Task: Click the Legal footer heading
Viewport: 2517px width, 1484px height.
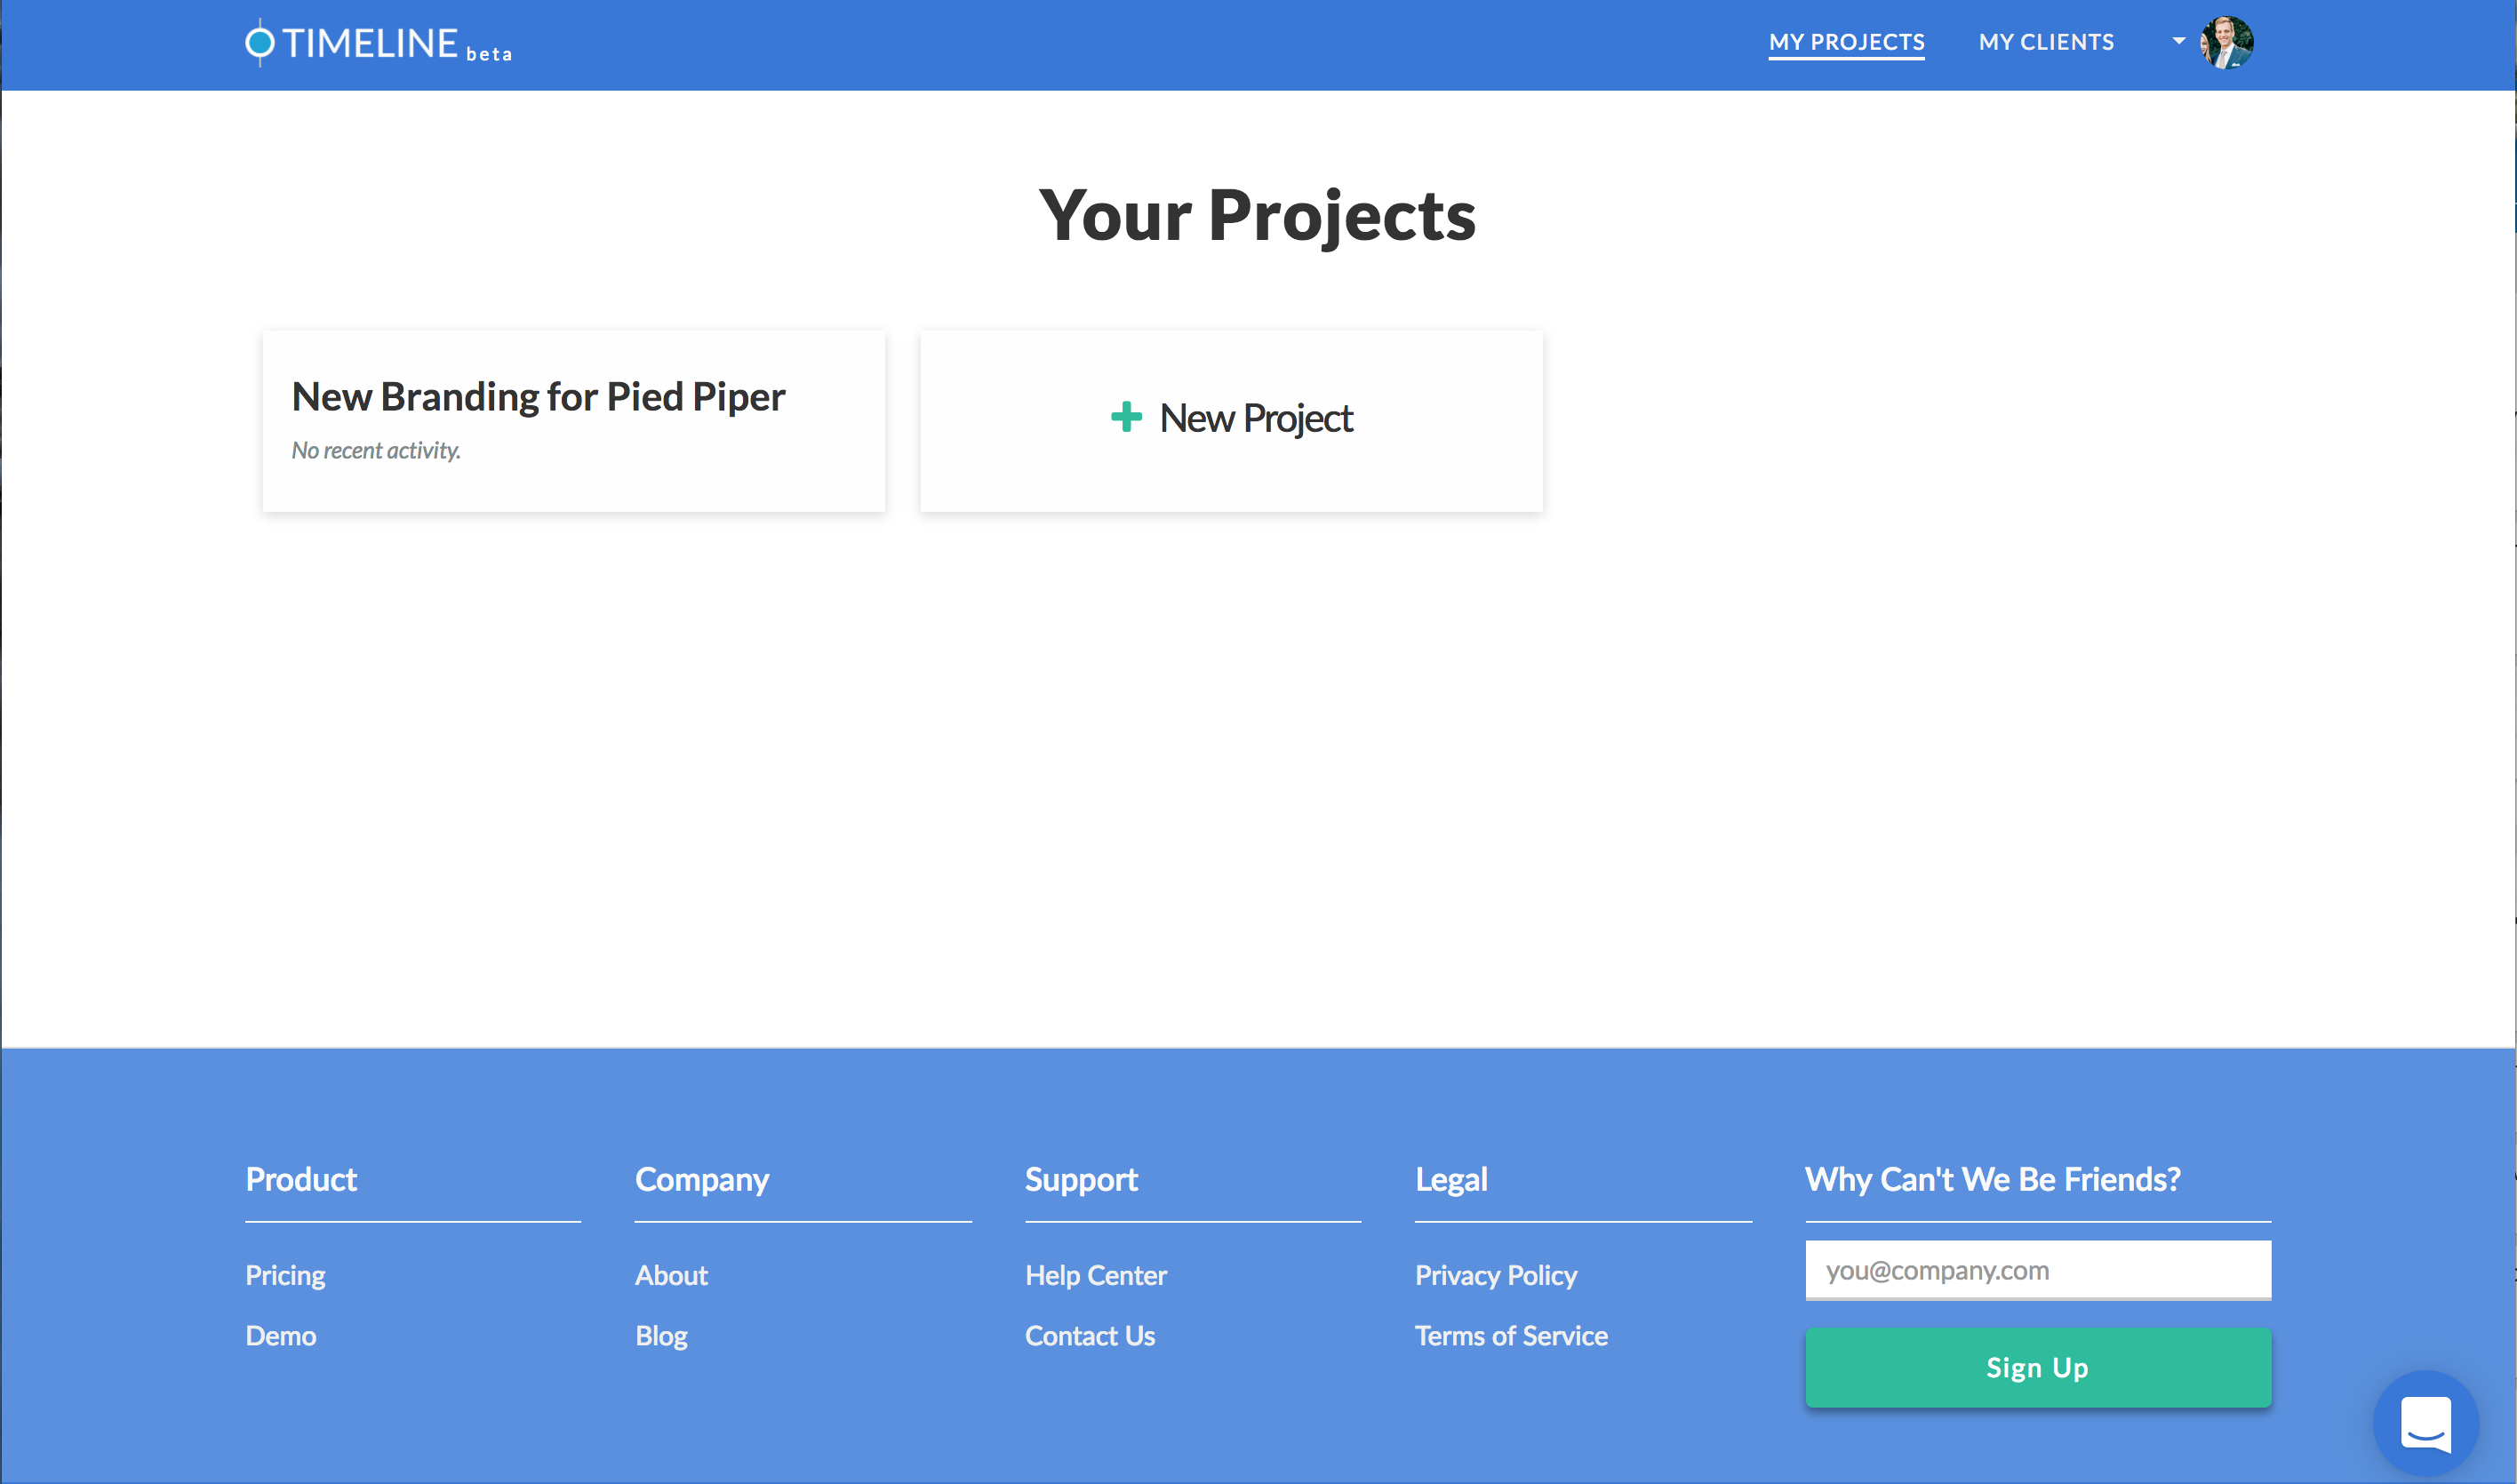Action: coord(1451,1181)
